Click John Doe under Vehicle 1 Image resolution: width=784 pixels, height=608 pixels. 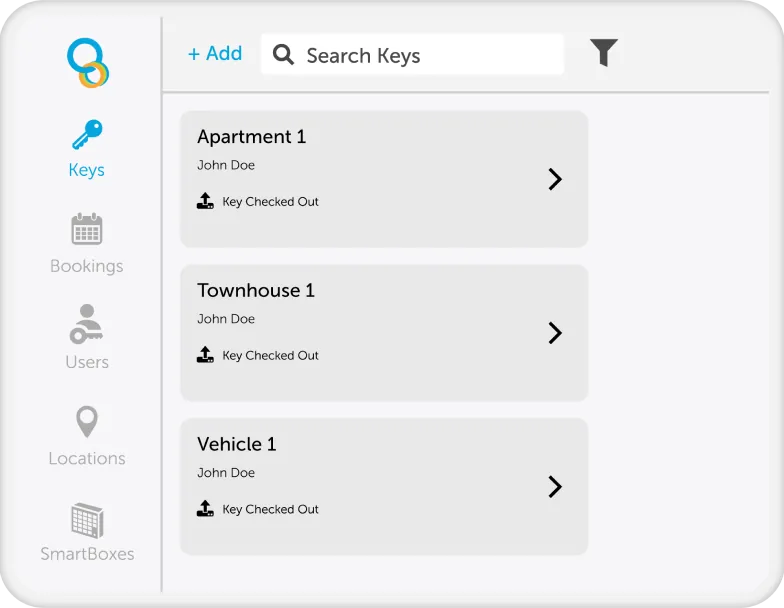click(x=226, y=472)
